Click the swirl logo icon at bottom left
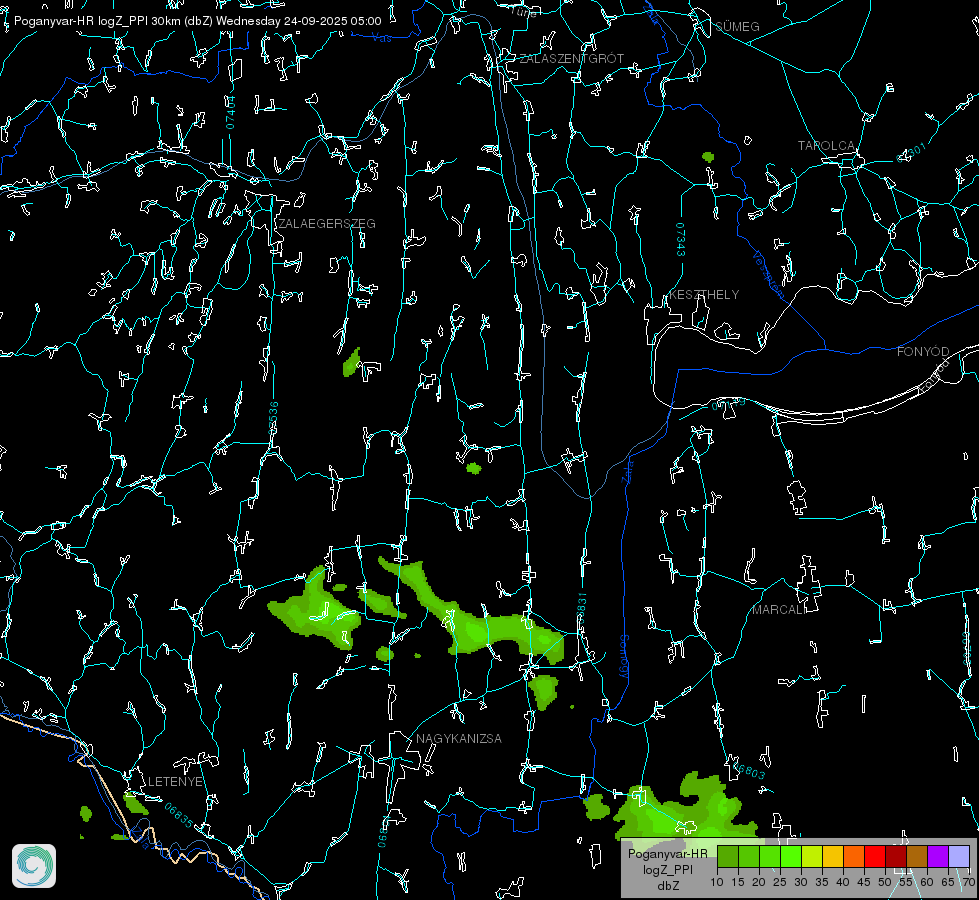This screenshot has width=979, height=900. click(x=34, y=866)
